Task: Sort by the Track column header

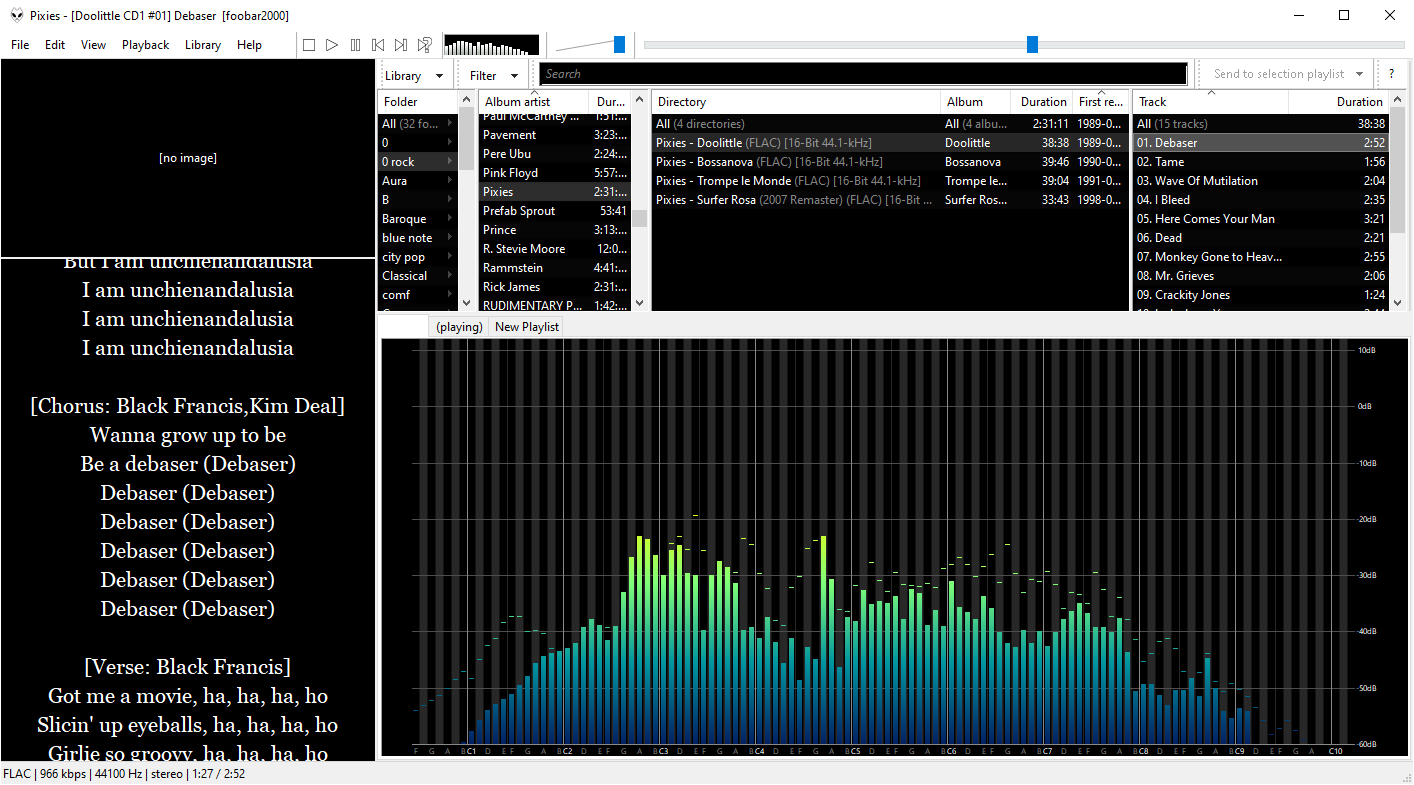Action: click(1210, 102)
